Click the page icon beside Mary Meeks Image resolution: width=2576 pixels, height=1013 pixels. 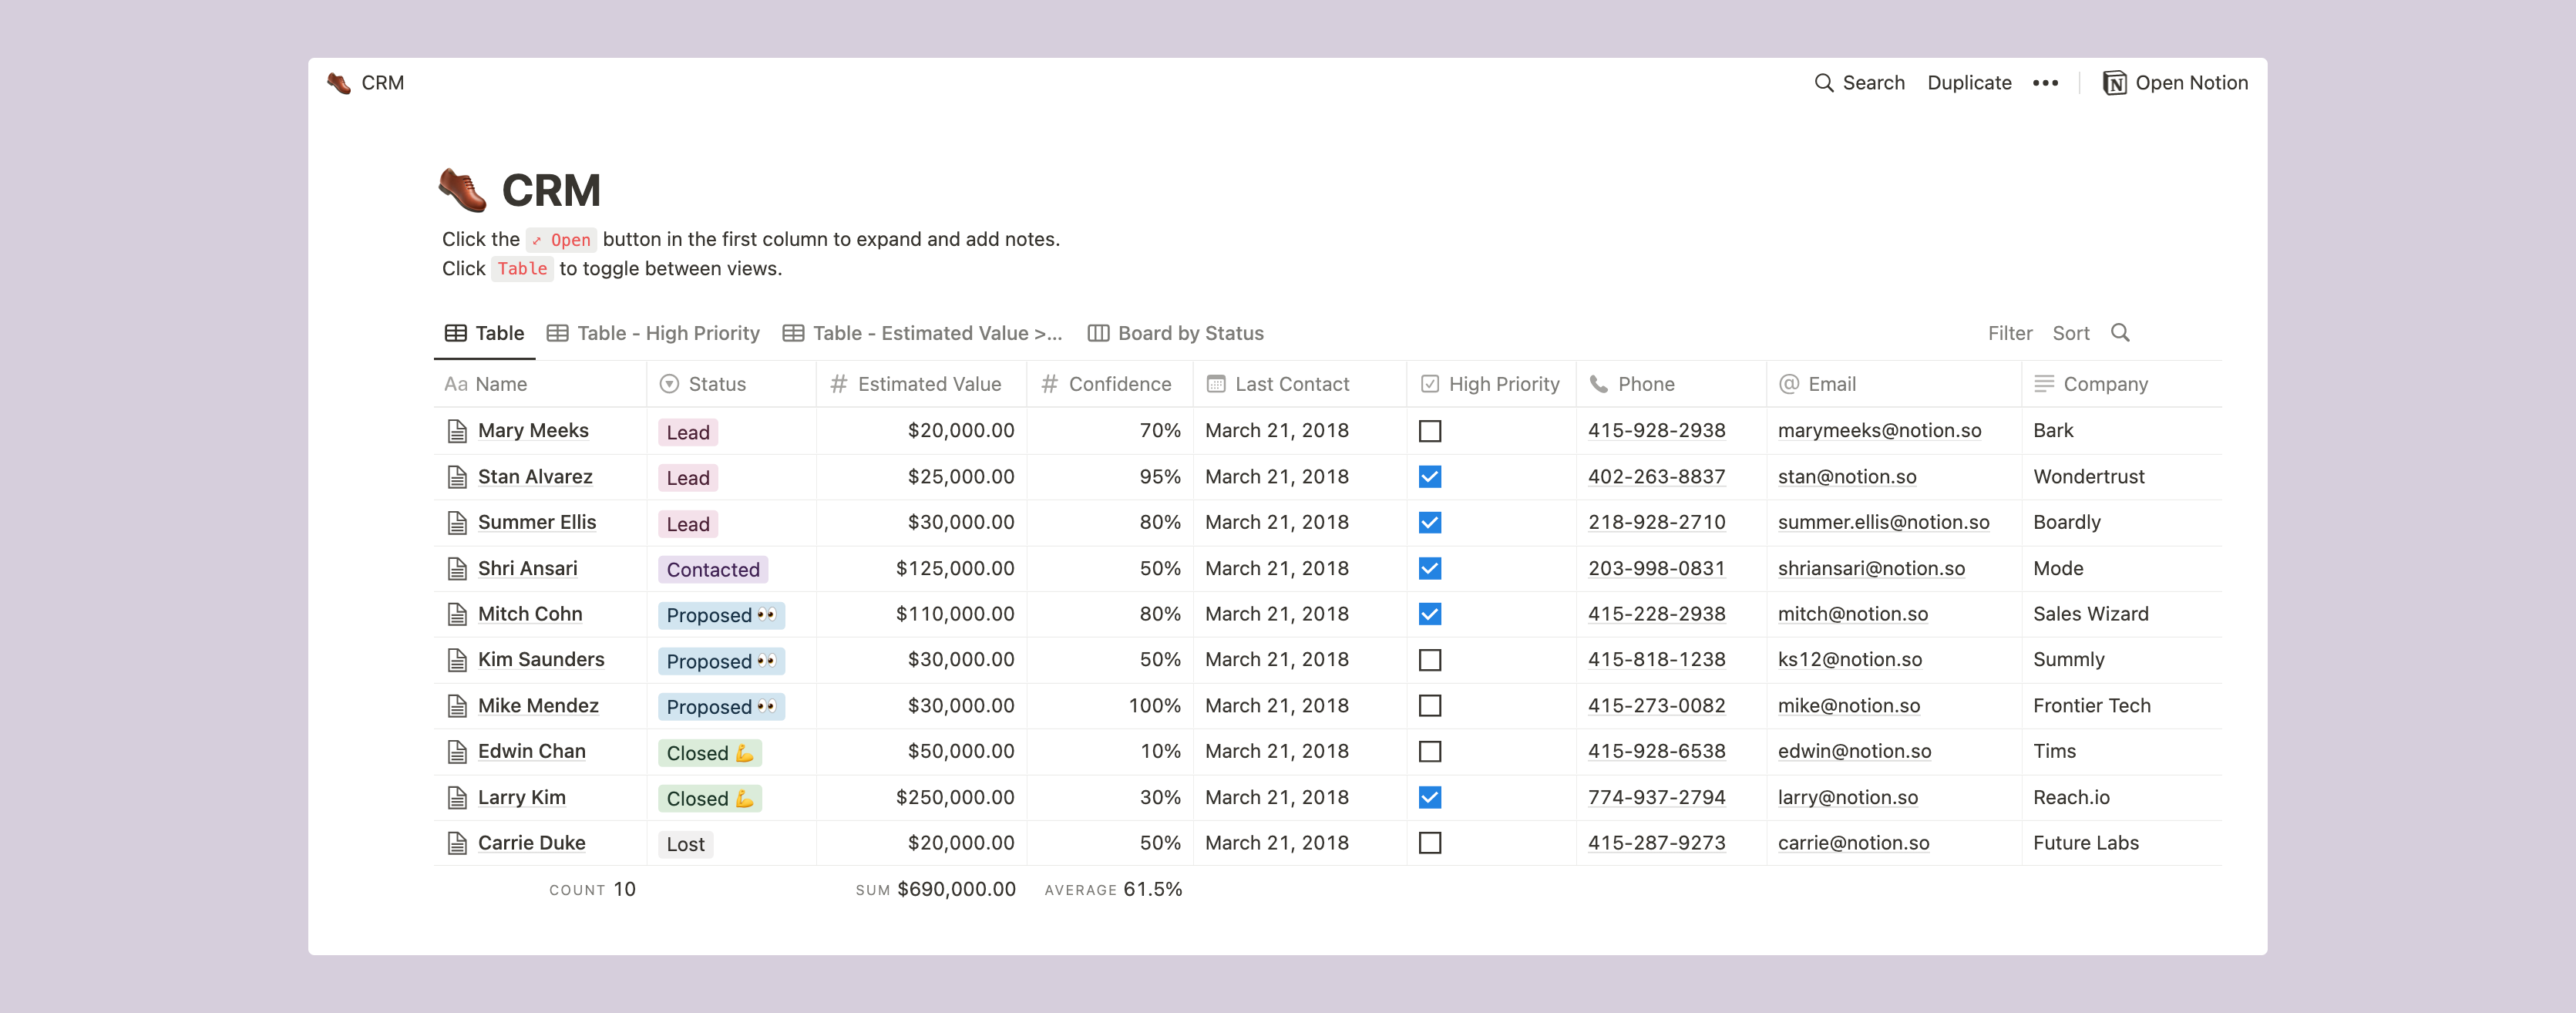(x=457, y=431)
